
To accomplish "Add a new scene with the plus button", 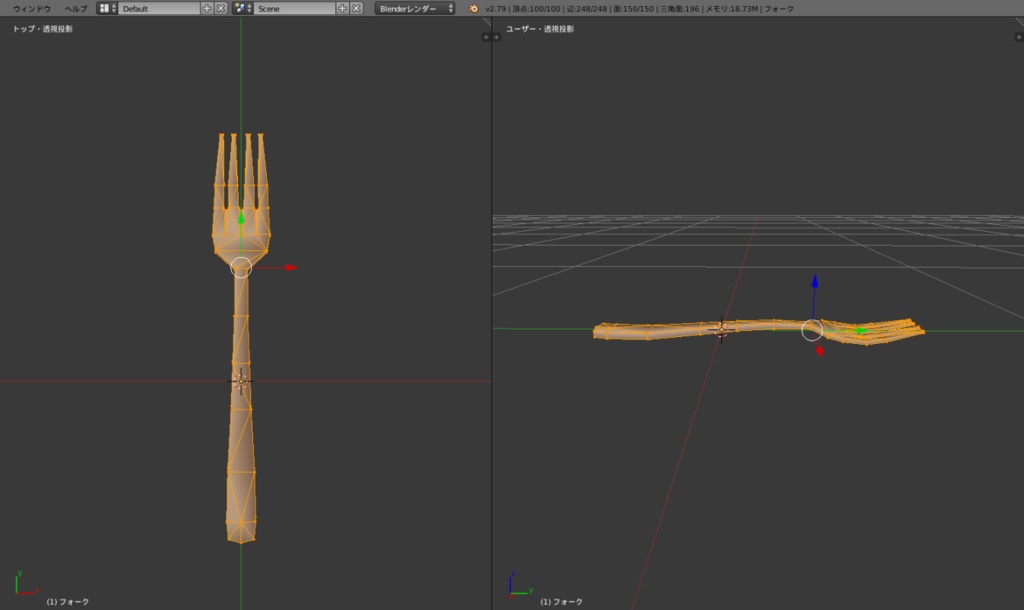I will click(344, 7).
